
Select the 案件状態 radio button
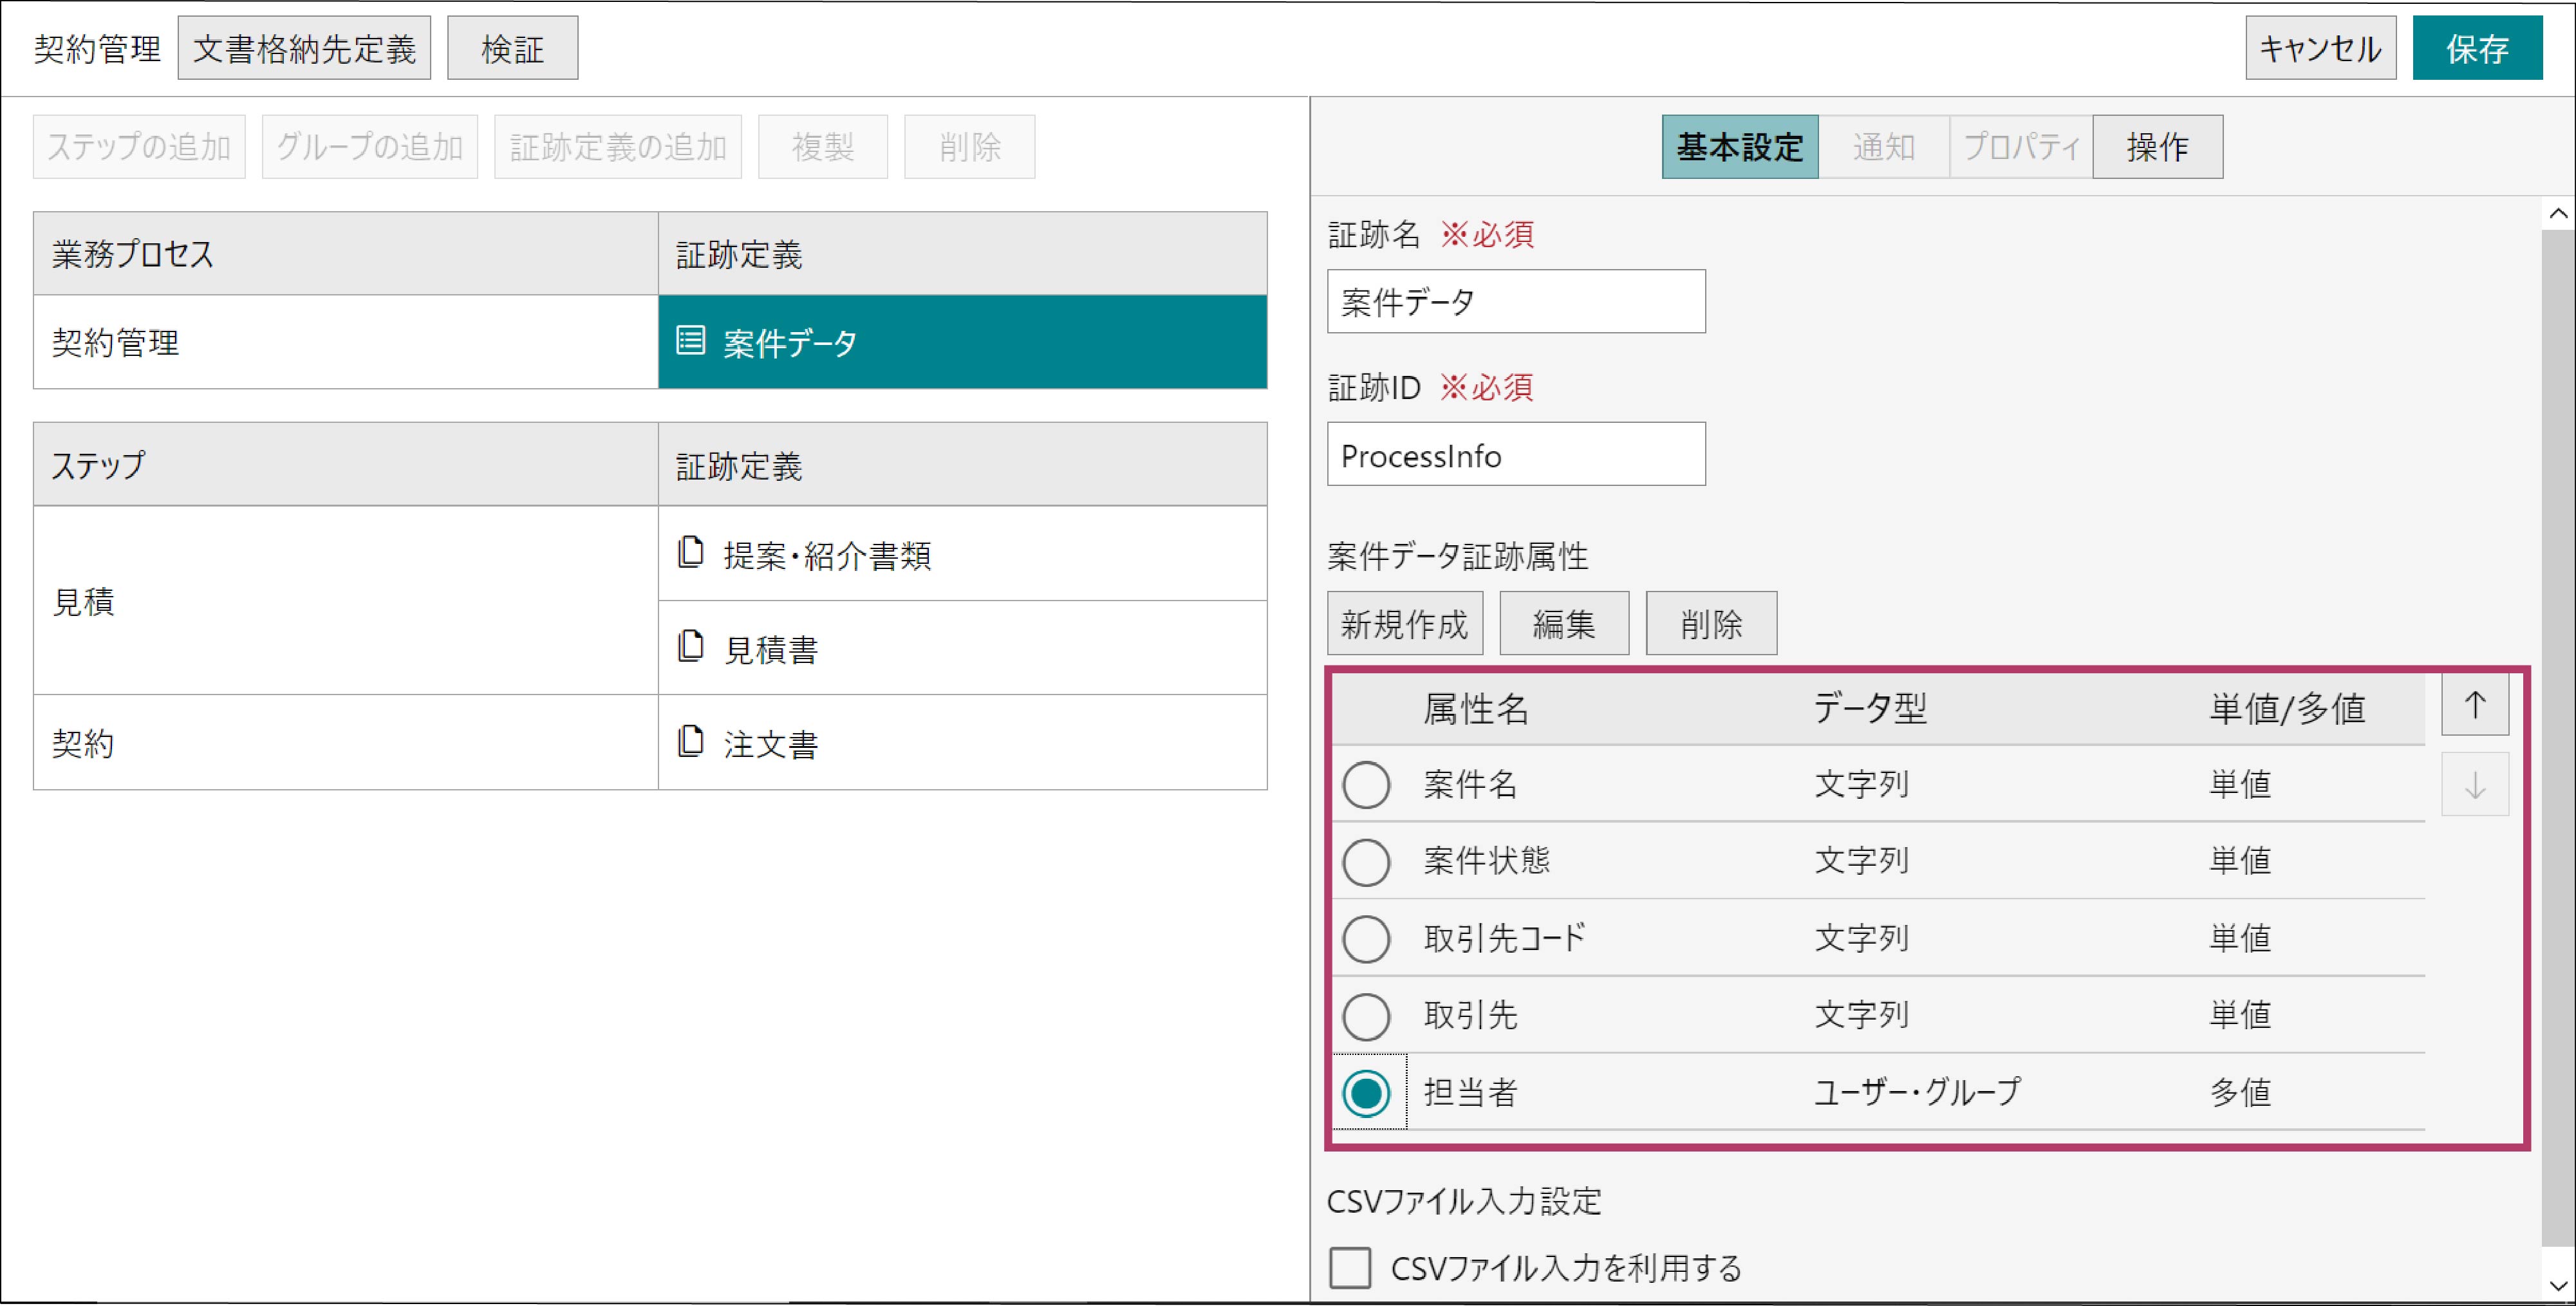[x=1366, y=862]
